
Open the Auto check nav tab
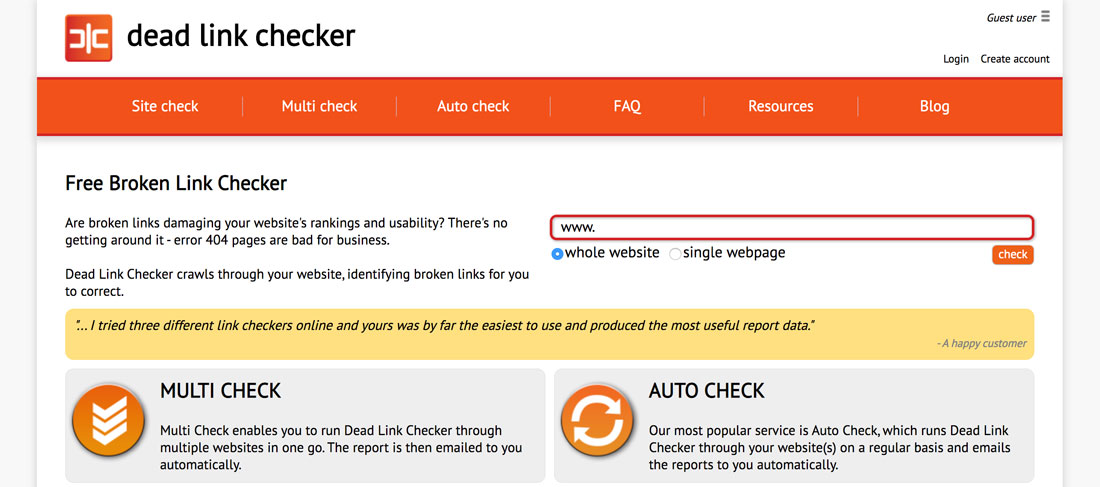point(473,106)
